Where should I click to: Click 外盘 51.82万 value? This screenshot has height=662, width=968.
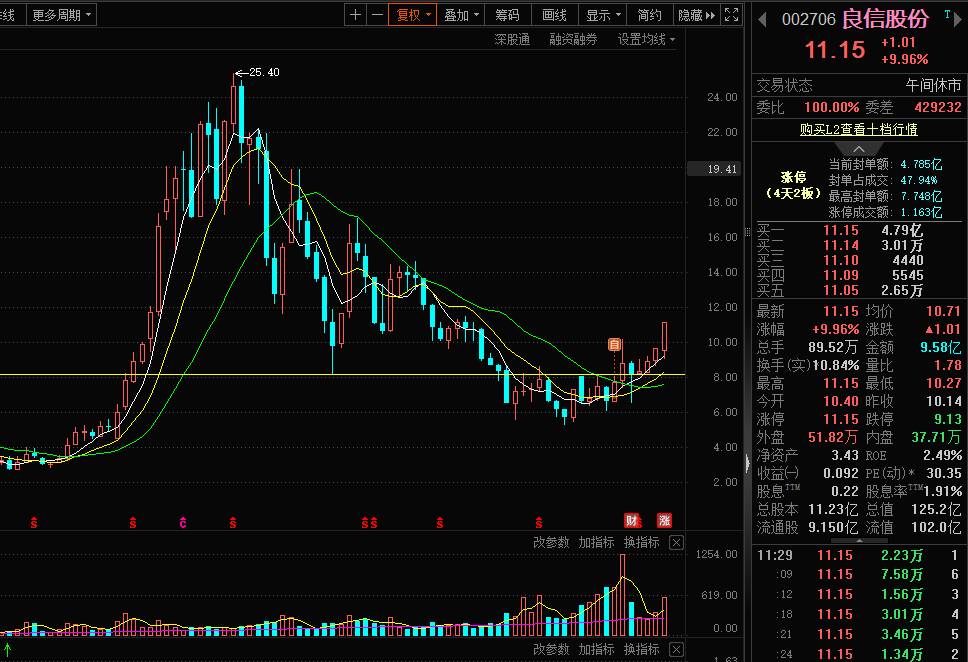coord(833,437)
